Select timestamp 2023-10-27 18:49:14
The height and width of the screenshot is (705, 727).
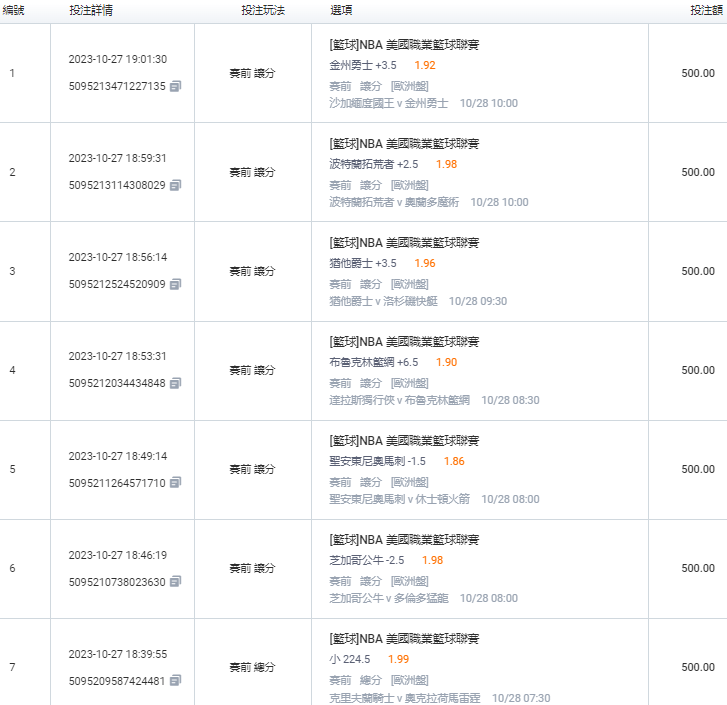tap(118, 456)
